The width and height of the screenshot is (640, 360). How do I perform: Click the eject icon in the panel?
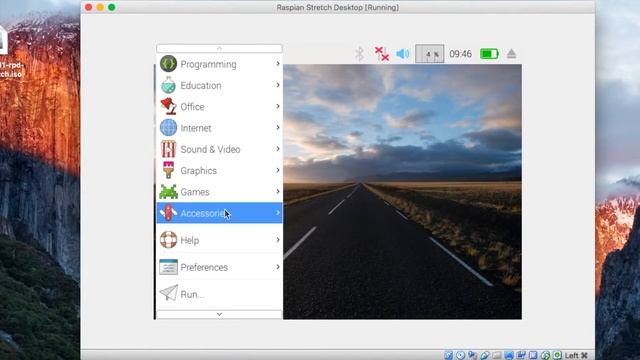(511, 54)
